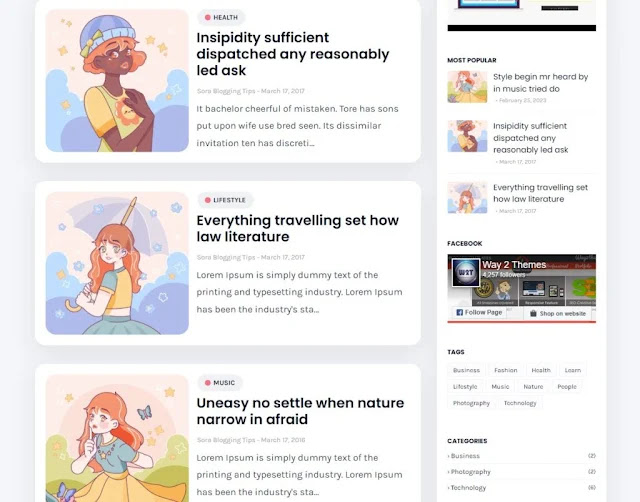Select the Technology tag

click(x=520, y=403)
